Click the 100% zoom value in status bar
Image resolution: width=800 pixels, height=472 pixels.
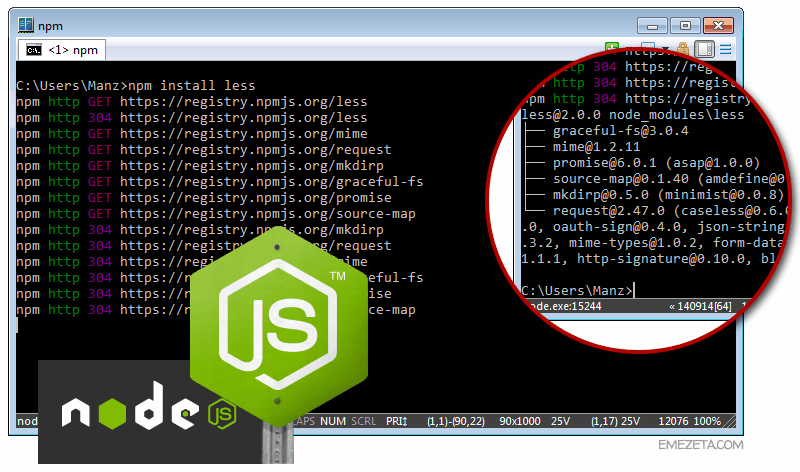point(707,421)
